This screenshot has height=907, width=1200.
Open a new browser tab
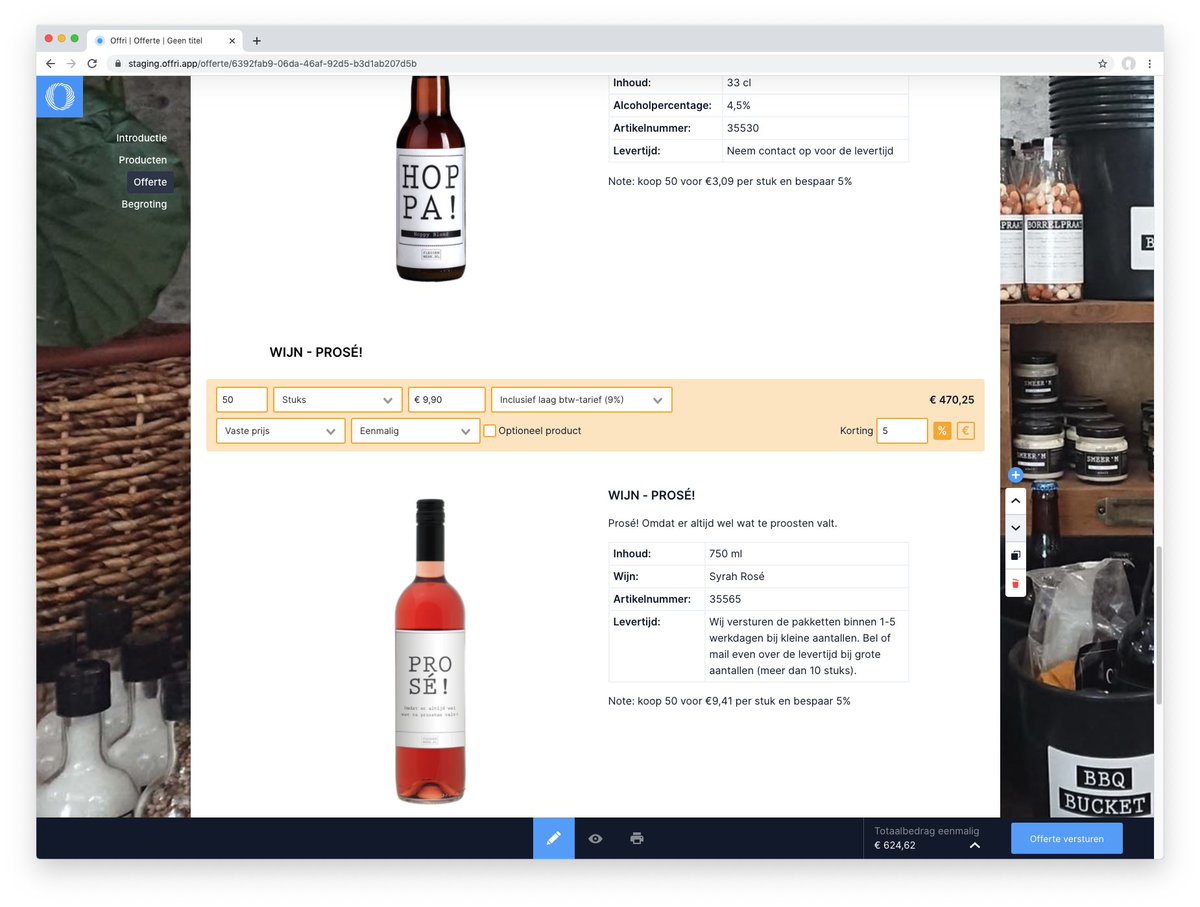pyautogui.click(x=257, y=41)
